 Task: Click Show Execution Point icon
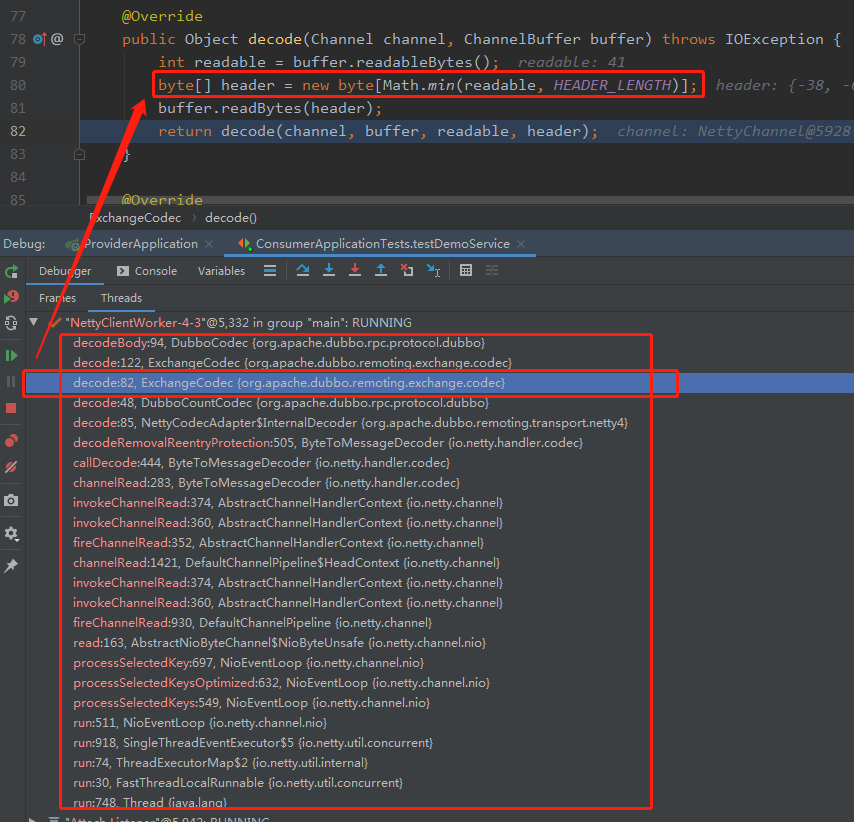[270, 271]
